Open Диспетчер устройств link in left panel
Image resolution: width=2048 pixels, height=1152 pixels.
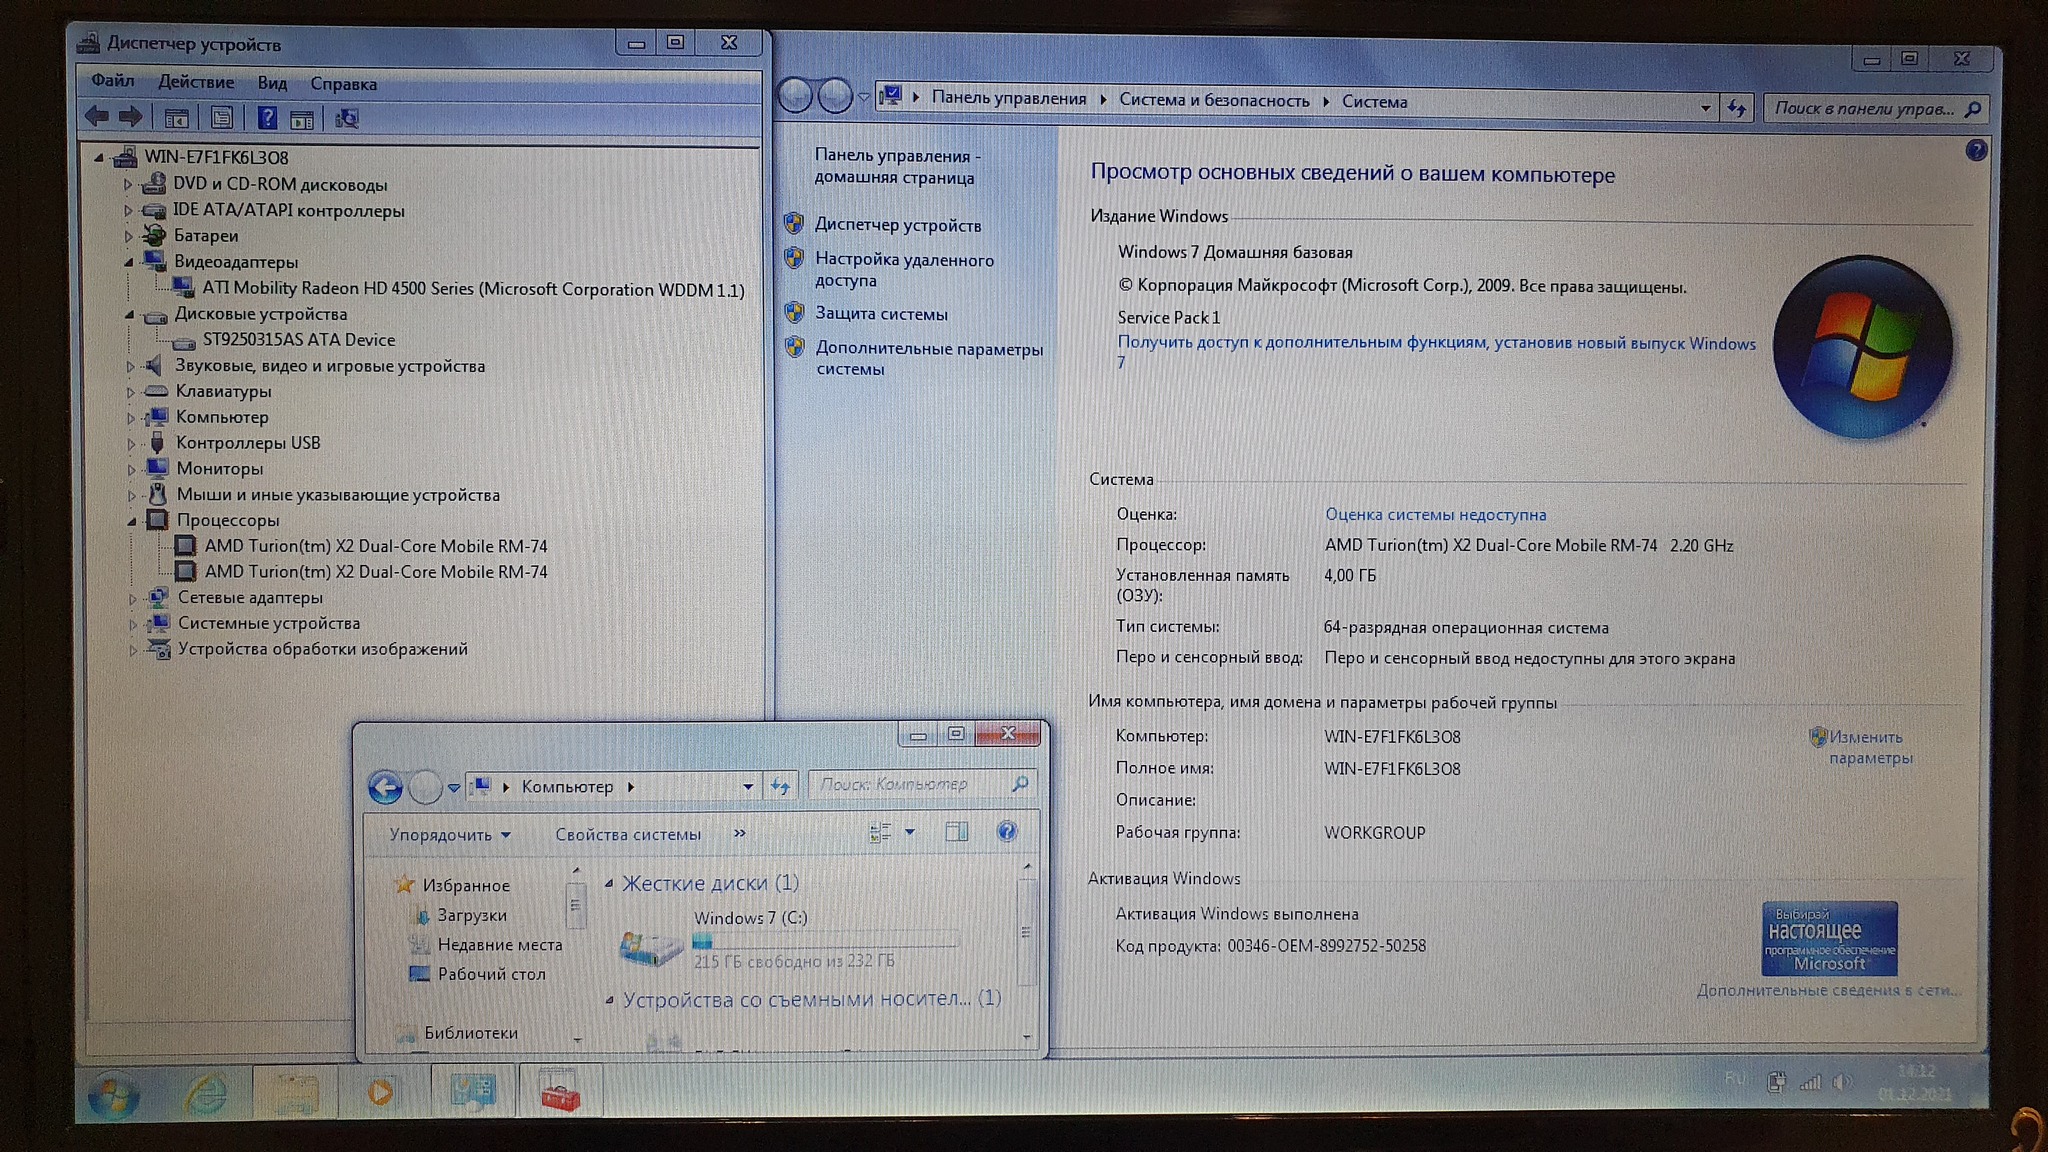tap(897, 225)
